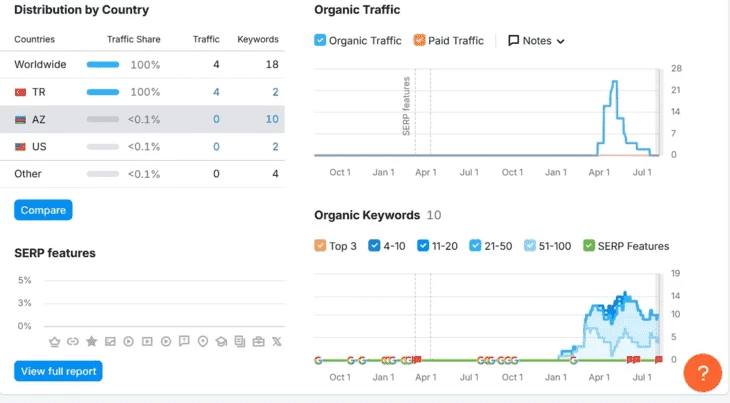Image resolution: width=730 pixels, height=403 pixels.
Task: Click the Turkey flag in TR row
Action: [20, 92]
